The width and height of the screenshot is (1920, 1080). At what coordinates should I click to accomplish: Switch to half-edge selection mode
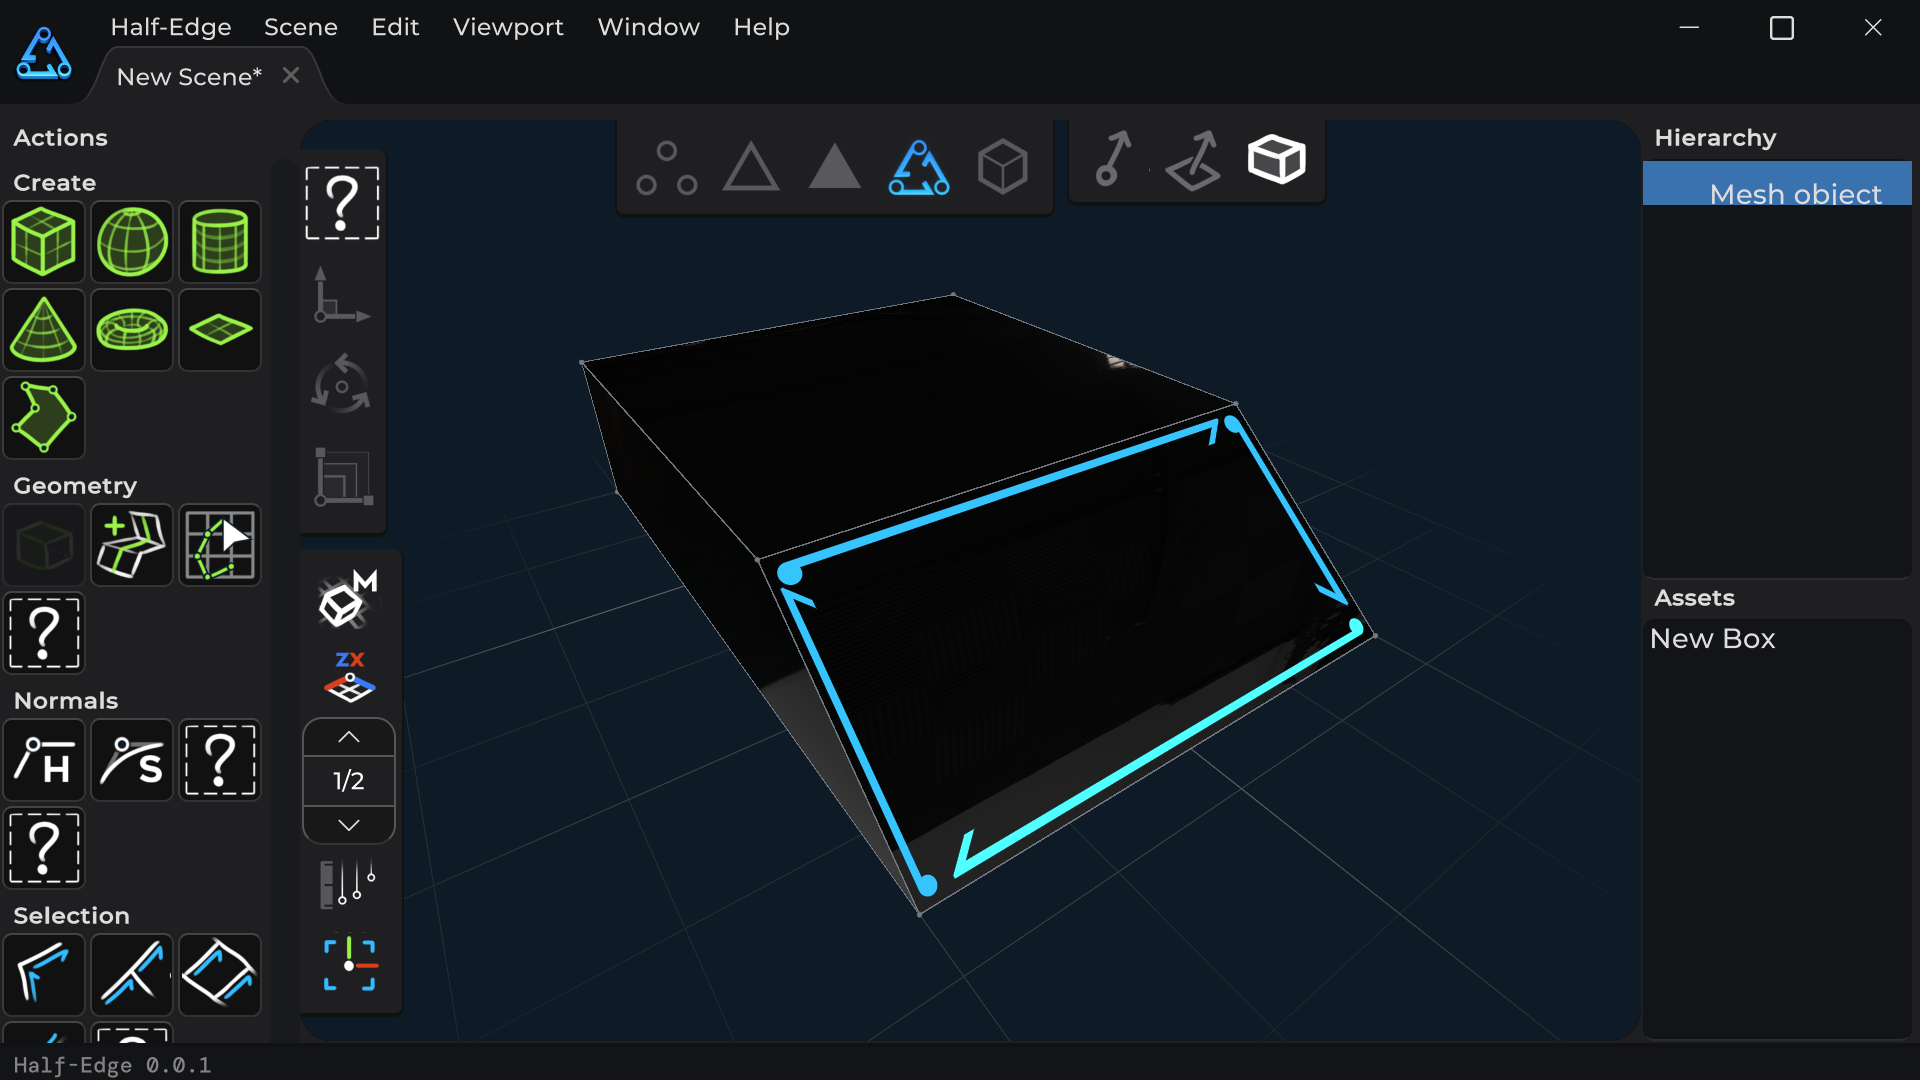[919, 167]
